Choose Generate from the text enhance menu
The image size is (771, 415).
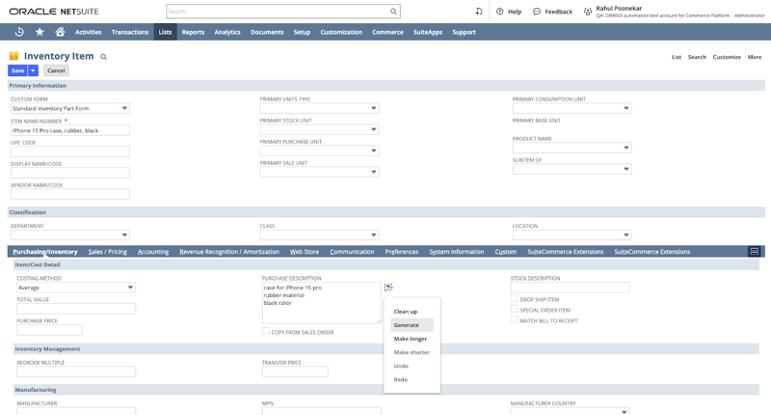pos(407,325)
